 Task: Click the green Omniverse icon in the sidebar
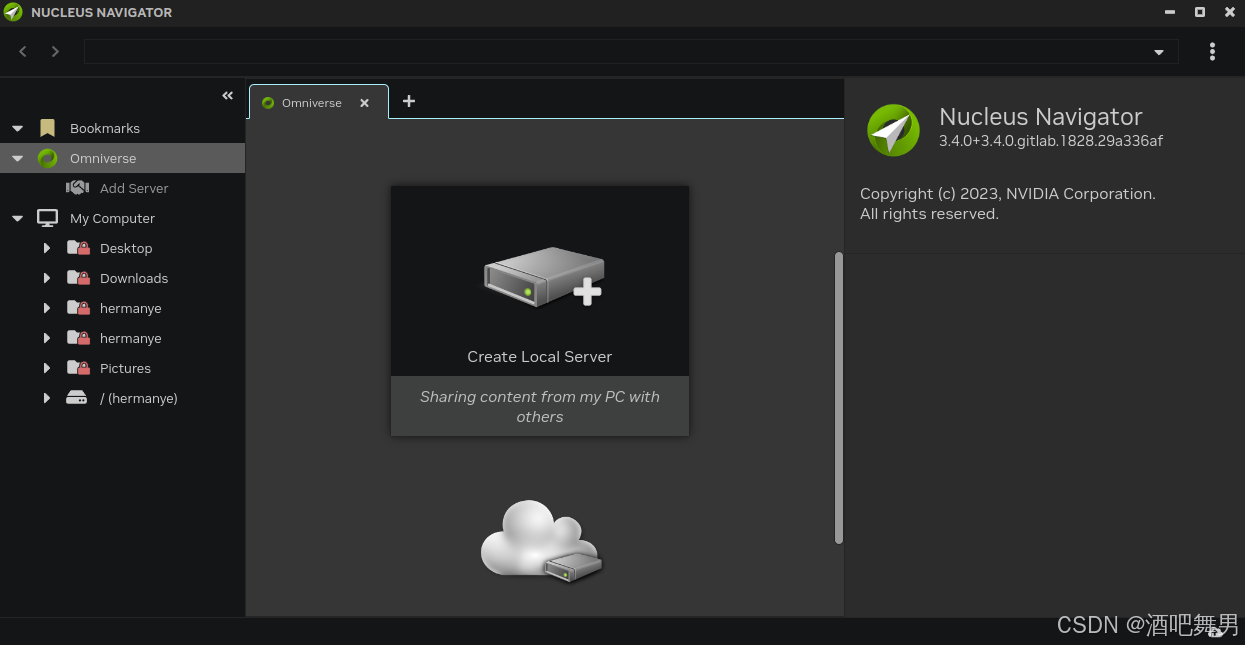coord(47,158)
